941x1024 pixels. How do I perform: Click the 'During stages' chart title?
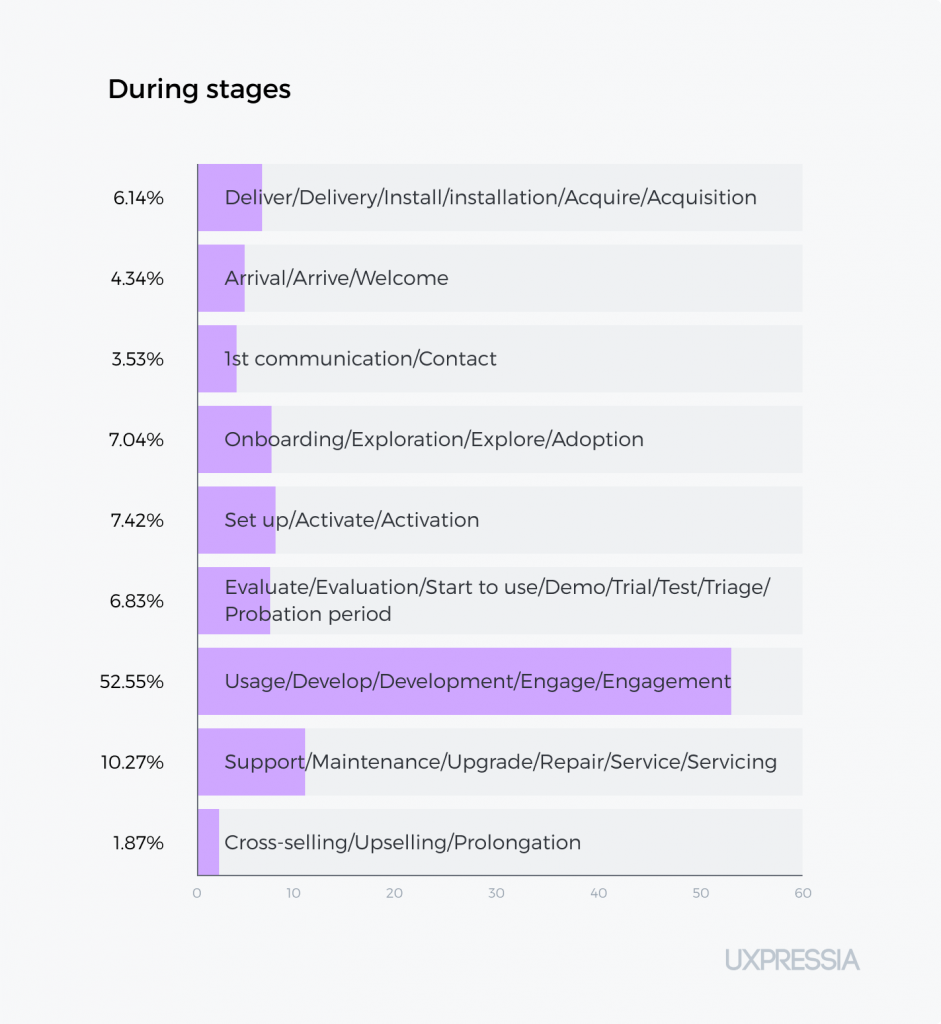tap(199, 89)
